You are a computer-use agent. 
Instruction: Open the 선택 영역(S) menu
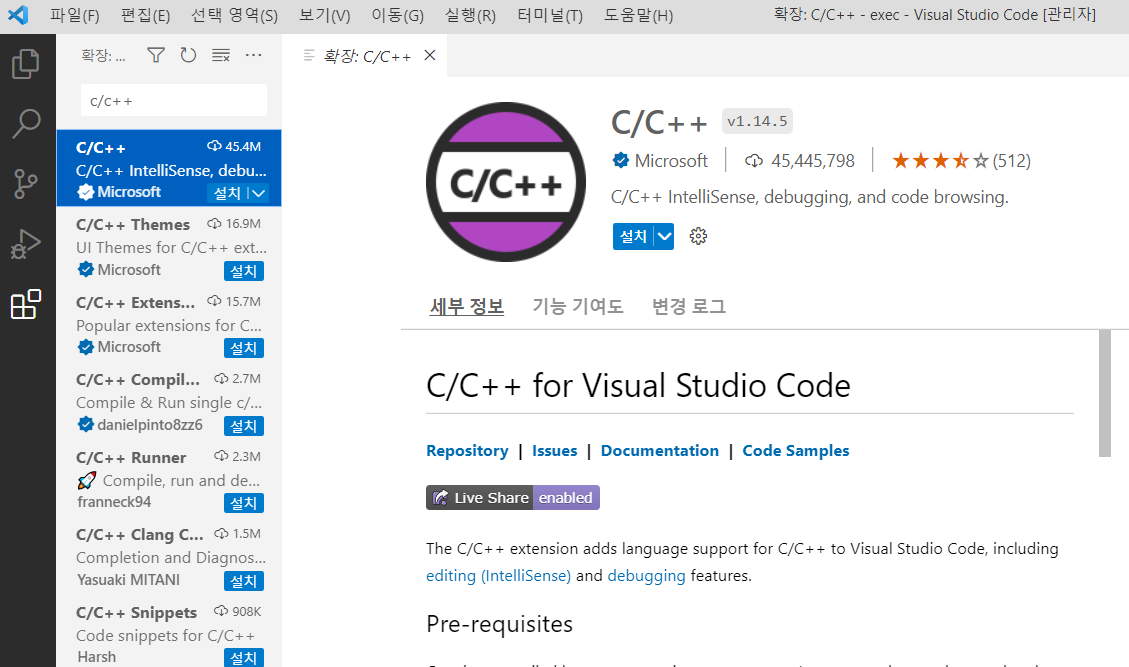coord(234,15)
